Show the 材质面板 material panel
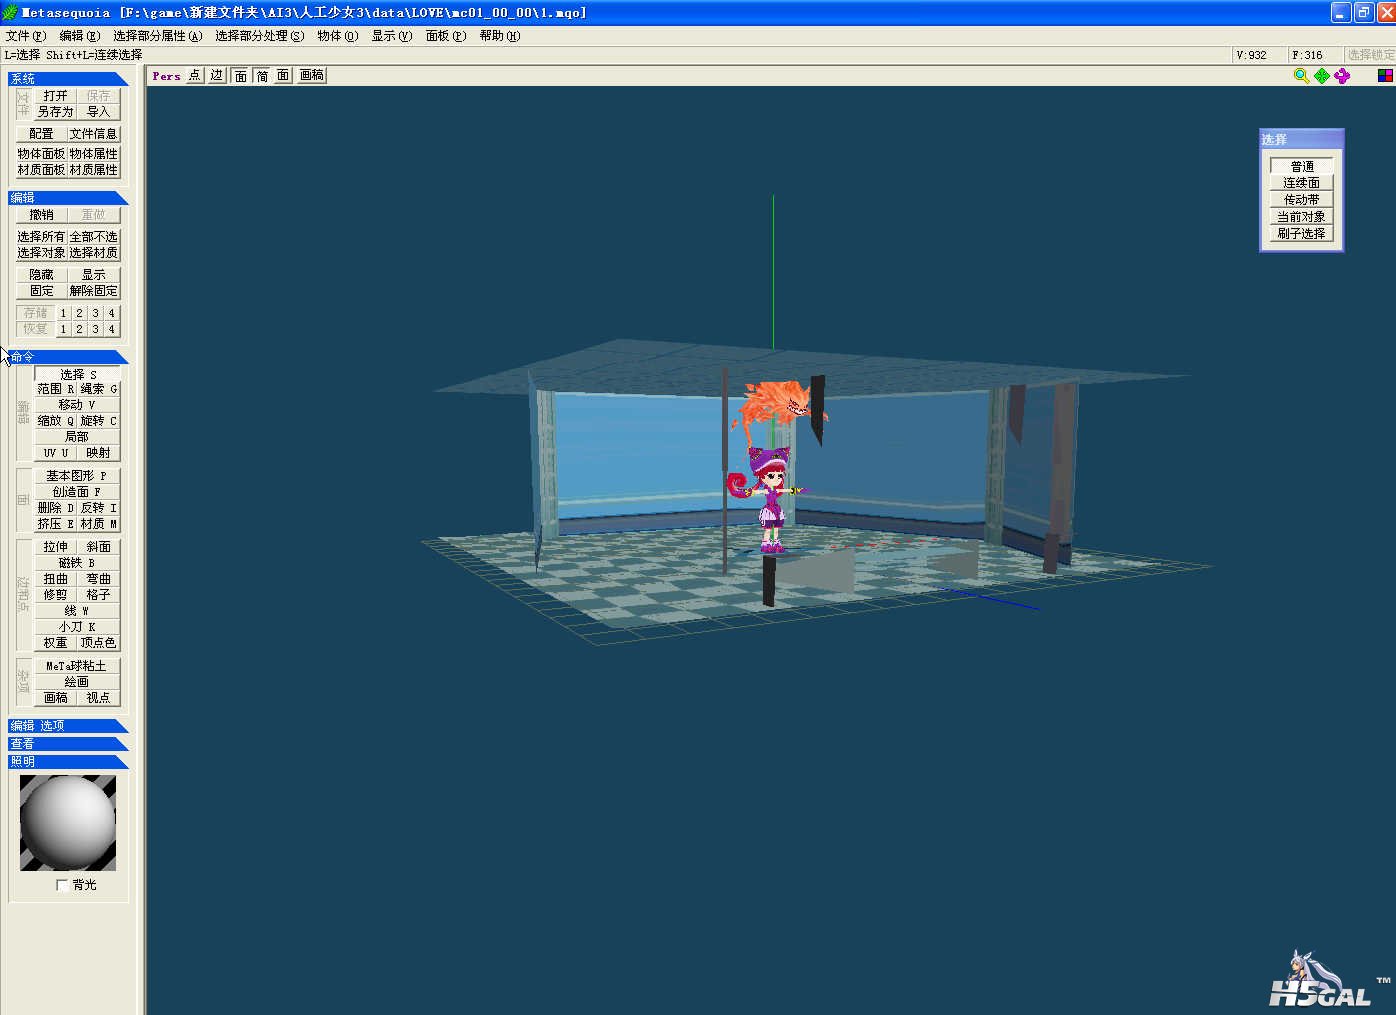1396x1015 pixels. click(41, 170)
